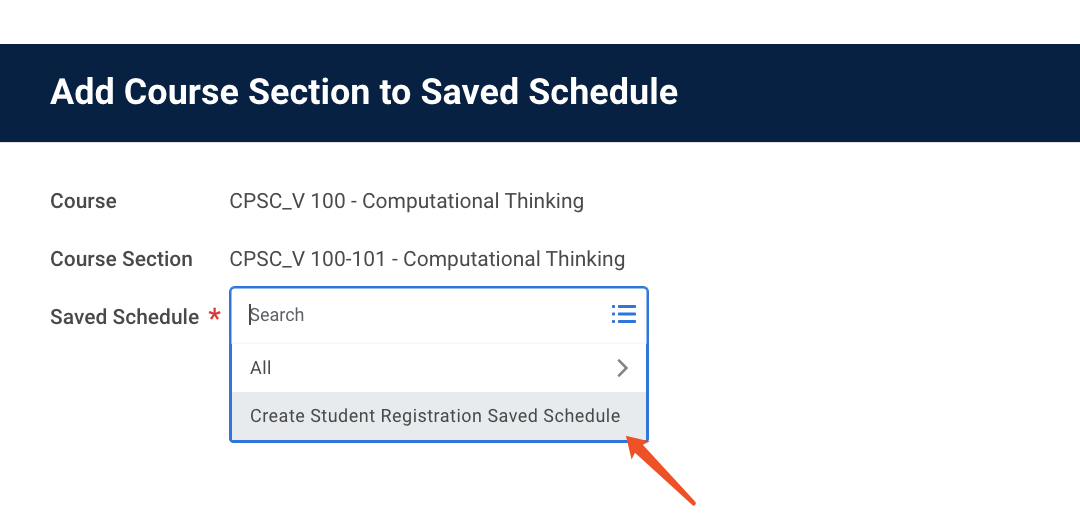This screenshot has height=514, width=1080.
Task: Select Create Student Registration Saved Schedule option
Action: coord(435,416)
